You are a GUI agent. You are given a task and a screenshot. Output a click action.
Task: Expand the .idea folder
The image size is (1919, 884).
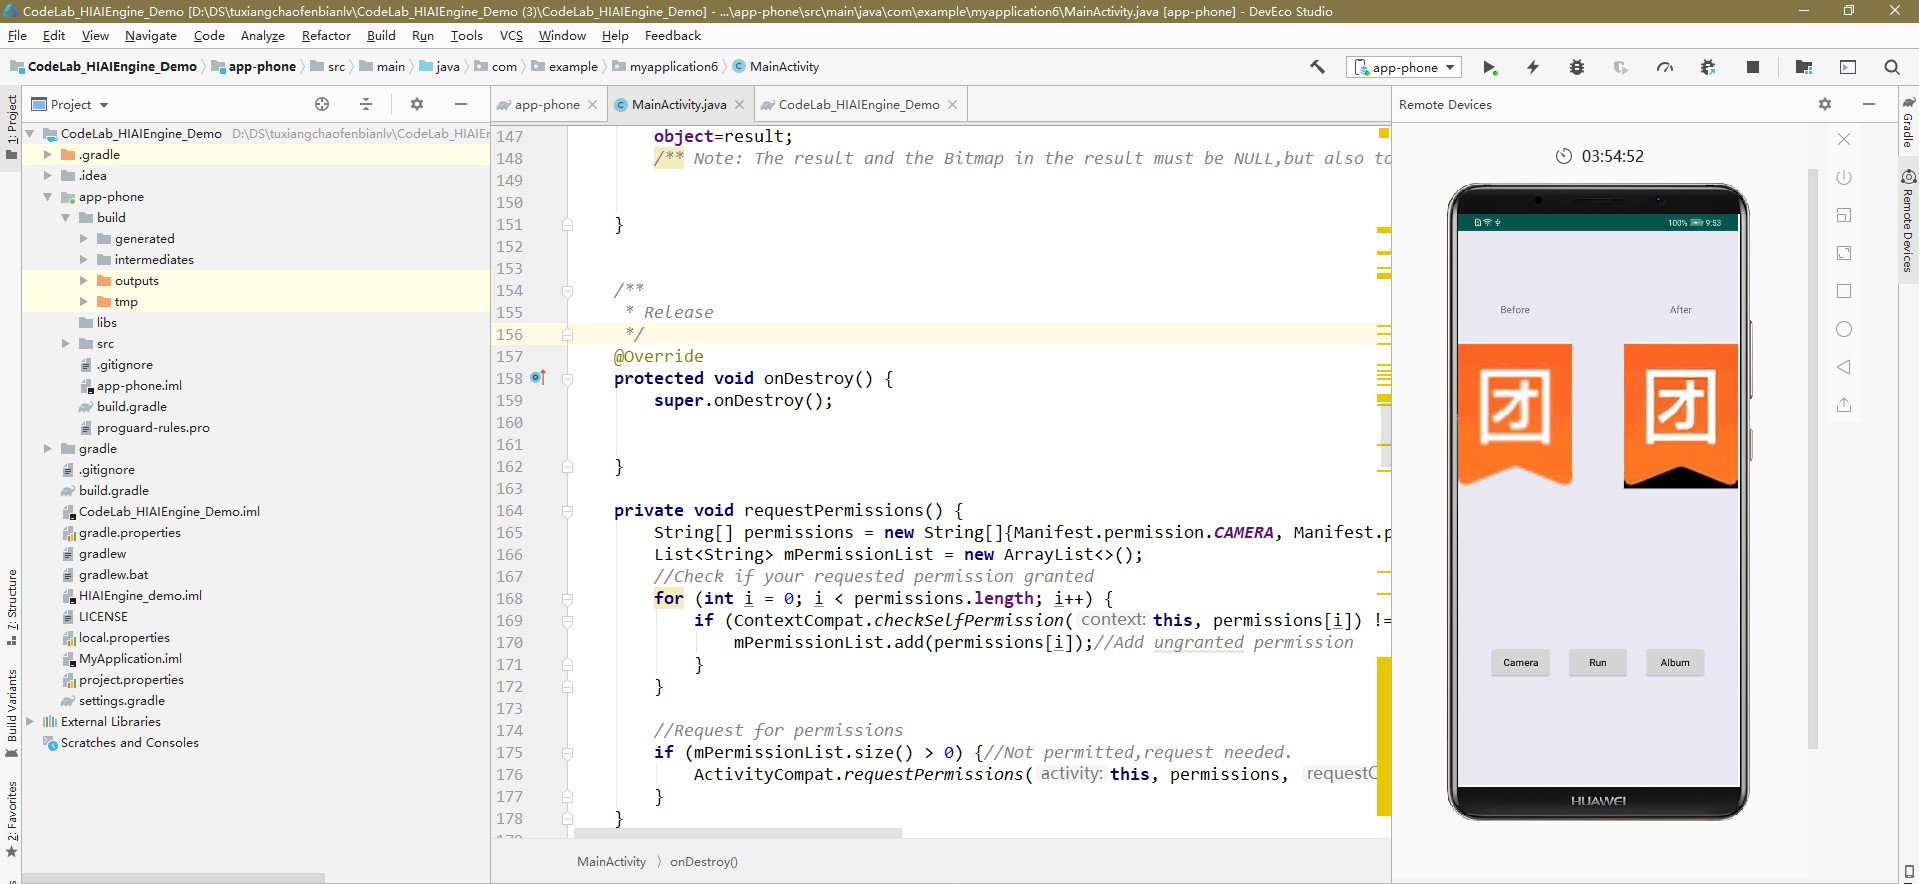pos(47,175)
